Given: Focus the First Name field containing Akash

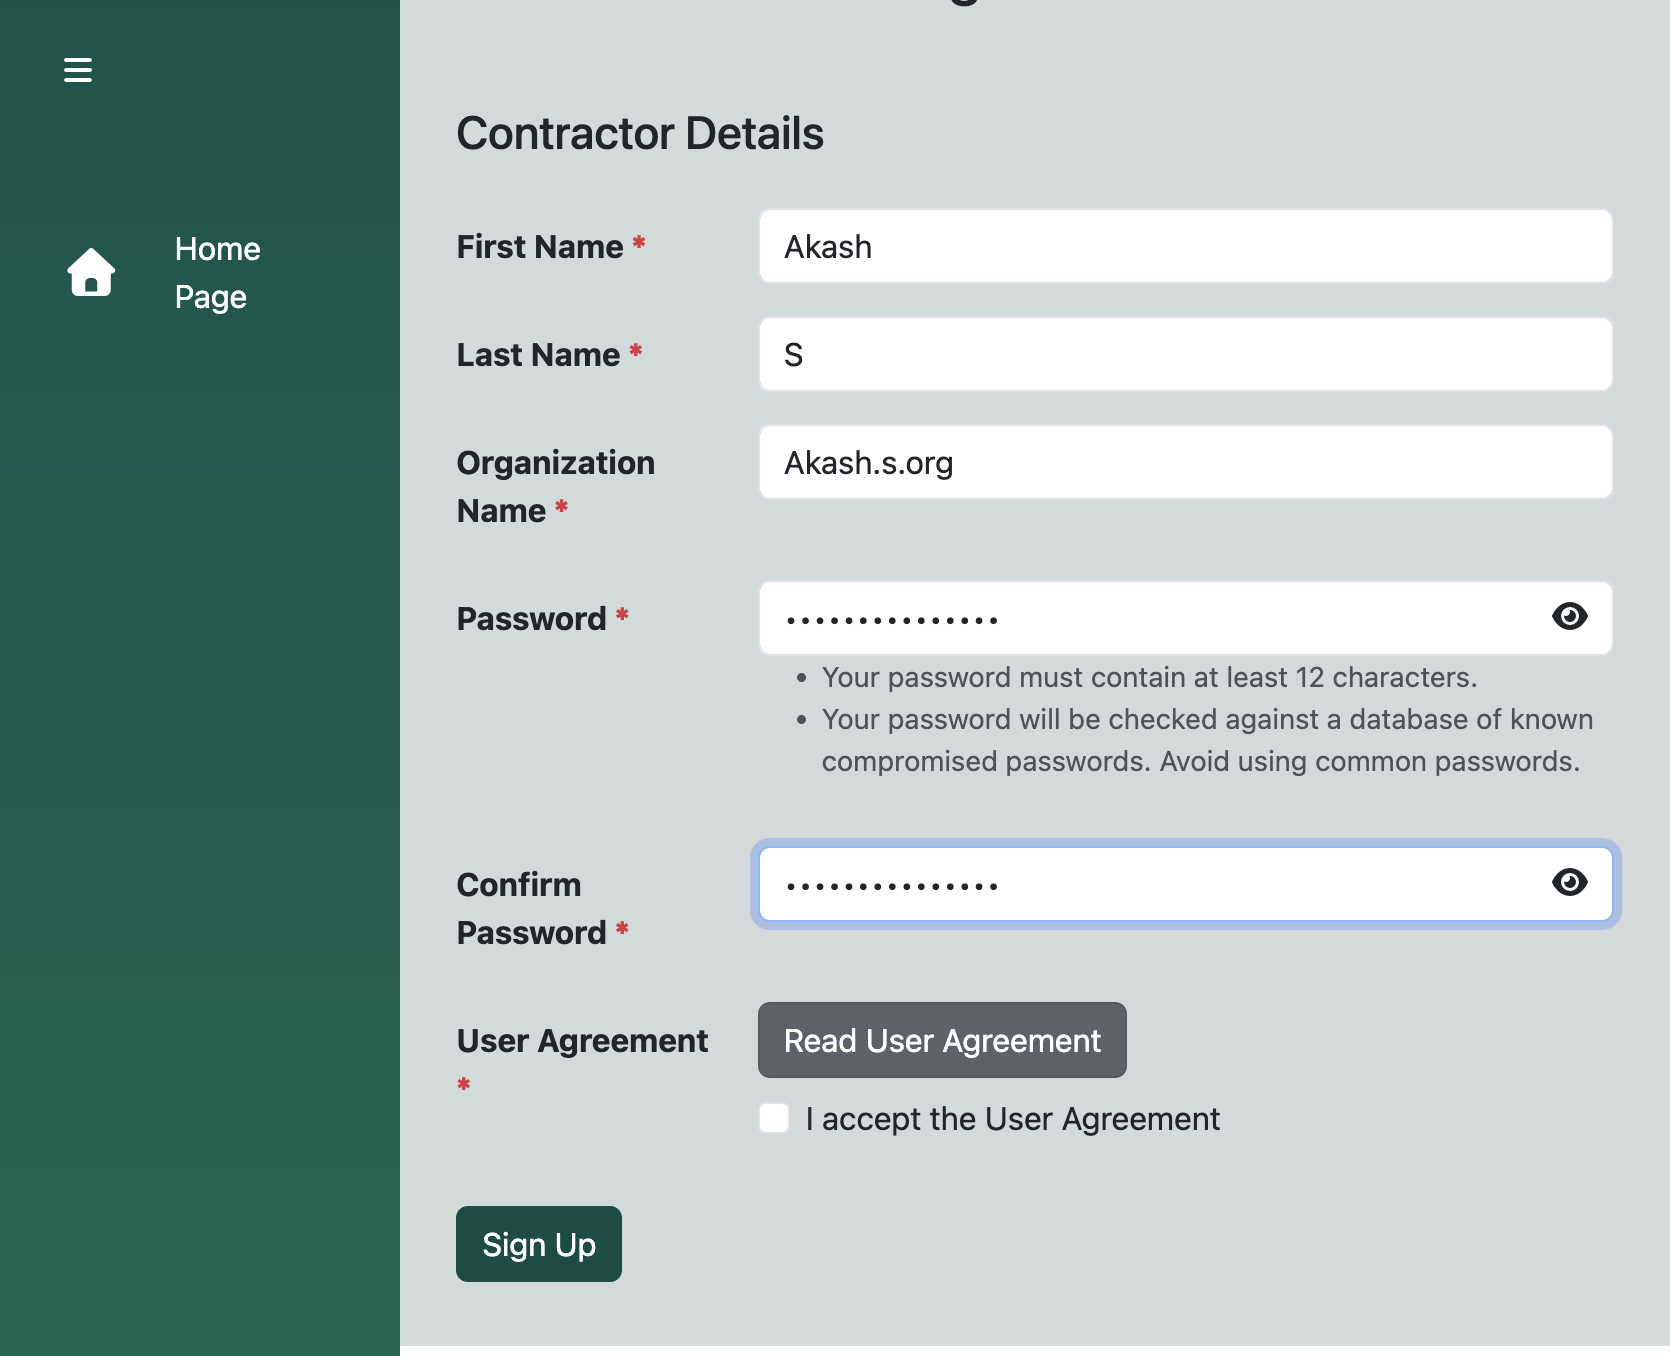Looking at the screenshot, I should 1185,246.
